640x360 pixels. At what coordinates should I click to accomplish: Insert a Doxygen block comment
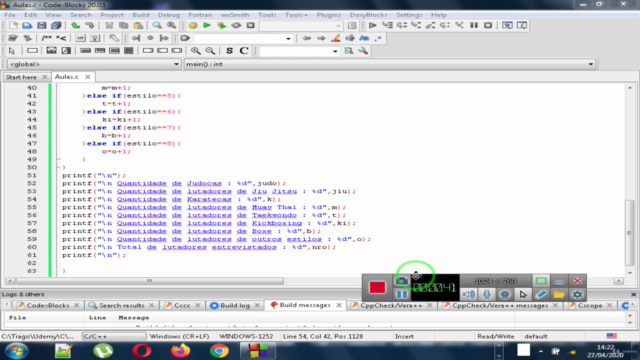(47, 38)
